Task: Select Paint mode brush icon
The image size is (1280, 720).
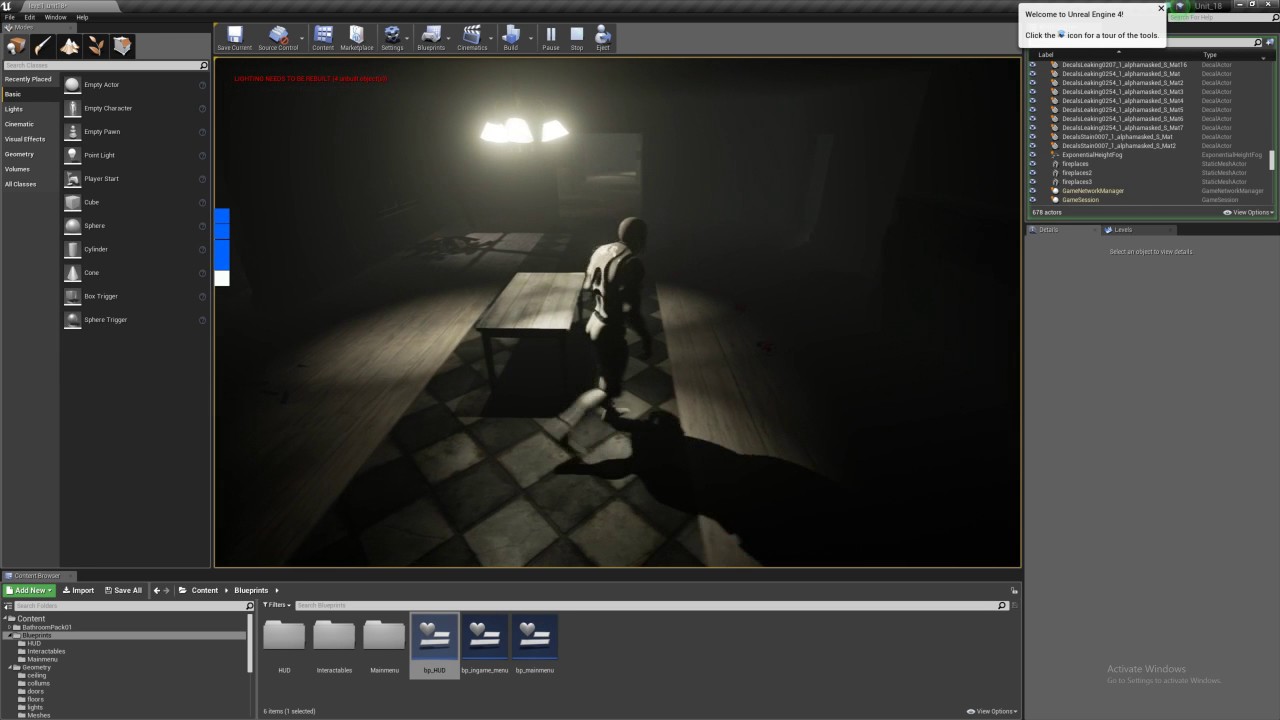Action: (43, 46)
